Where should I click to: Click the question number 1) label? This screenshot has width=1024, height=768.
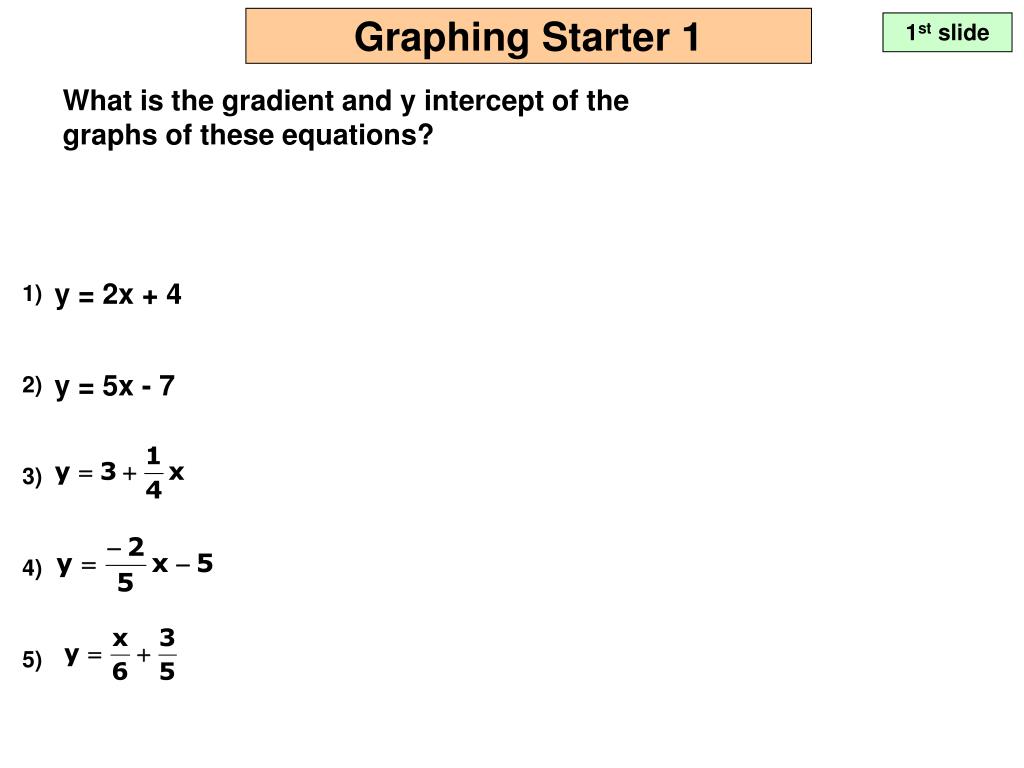32,294
